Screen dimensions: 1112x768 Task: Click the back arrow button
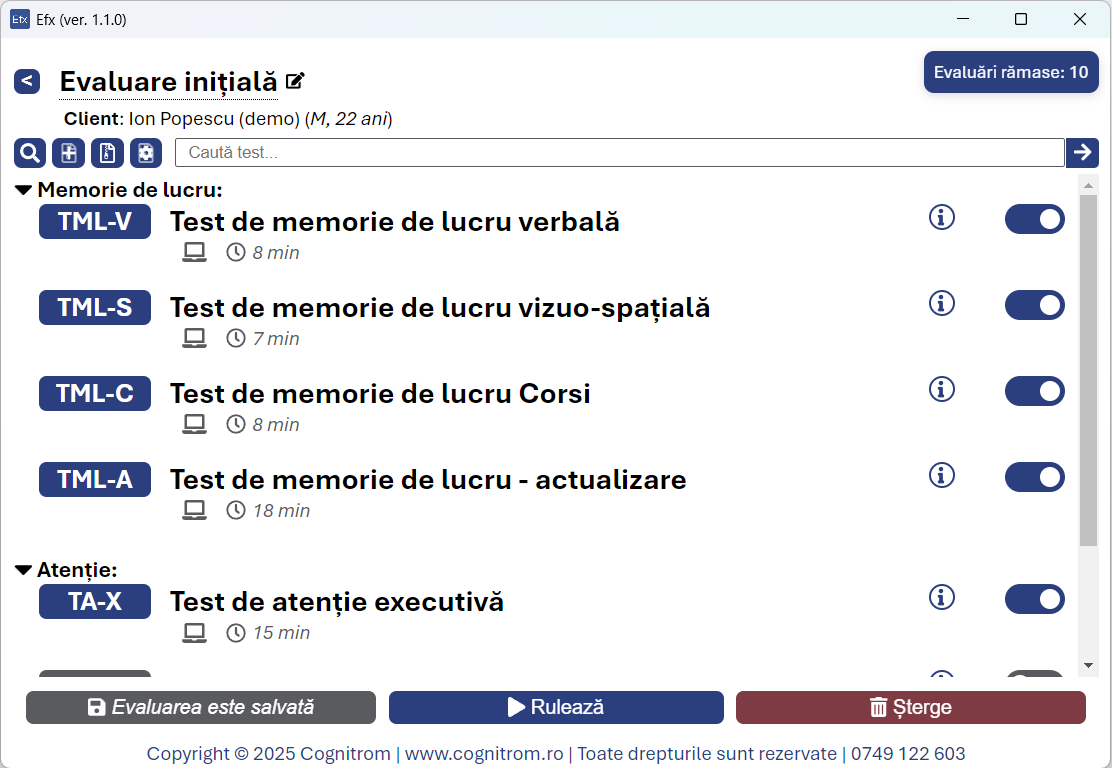click(27, 81)
